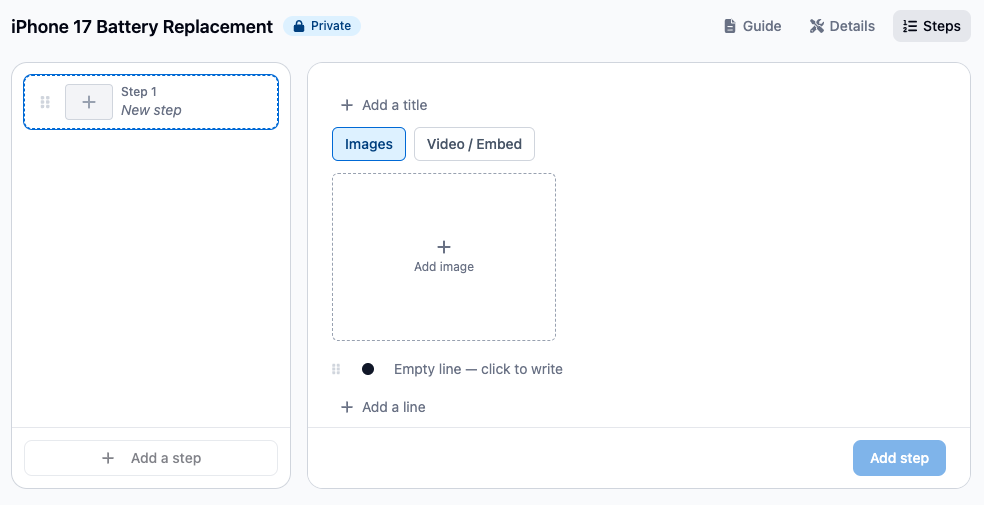Click Add a line
The height and width of the screenshot is (505, 984).
point(383,407)
